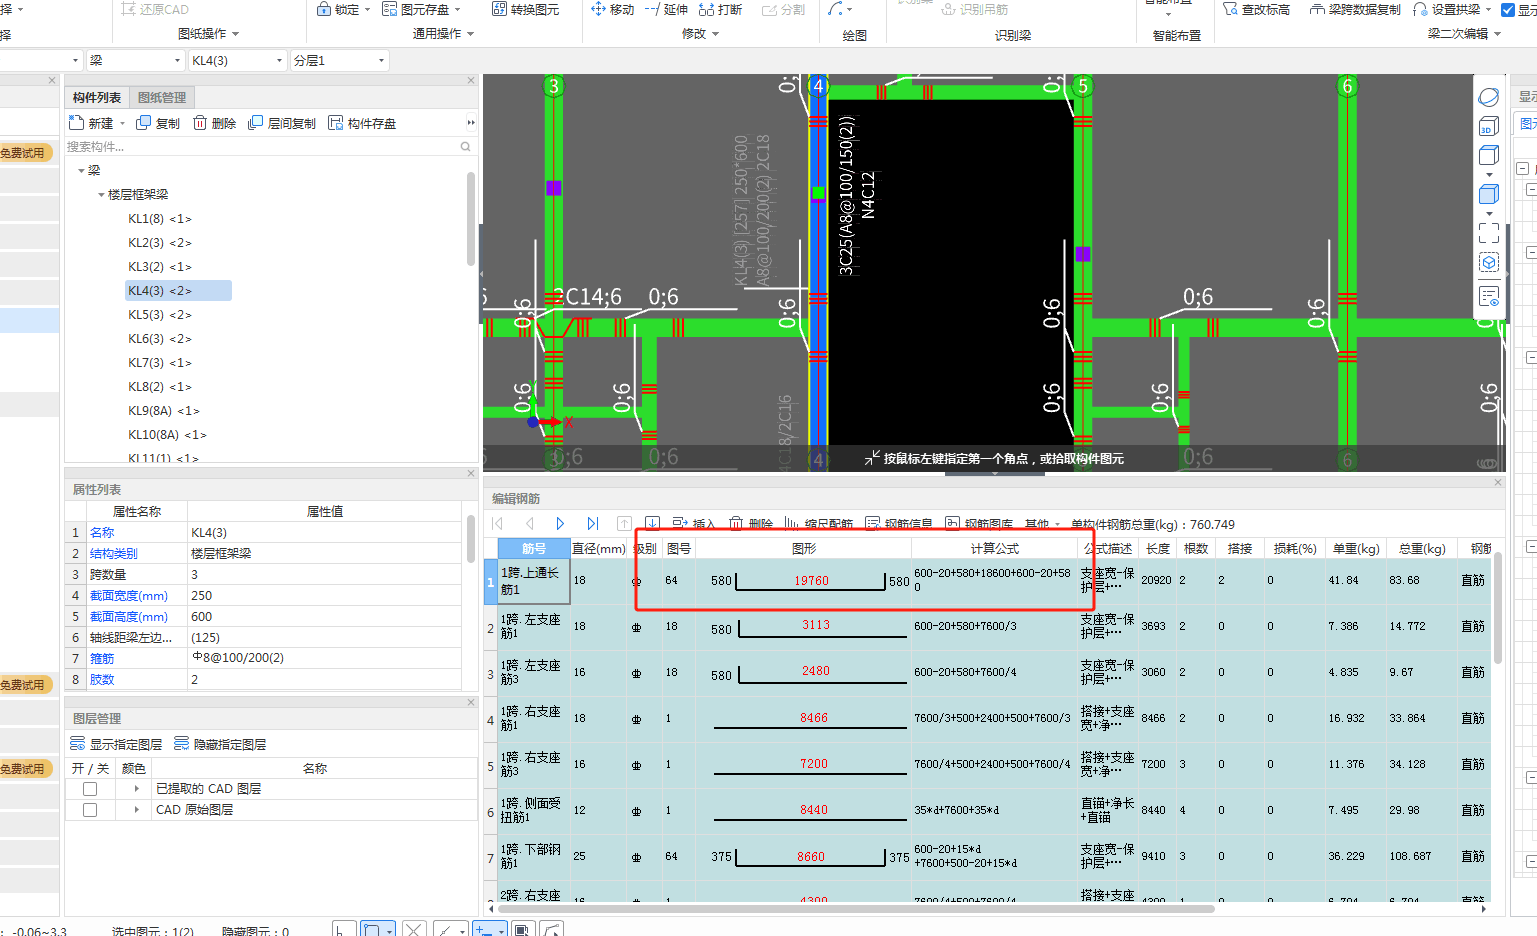Click the move-row-down arrow icon
Screen dimensions: 1537x936
tap(652, 523)
